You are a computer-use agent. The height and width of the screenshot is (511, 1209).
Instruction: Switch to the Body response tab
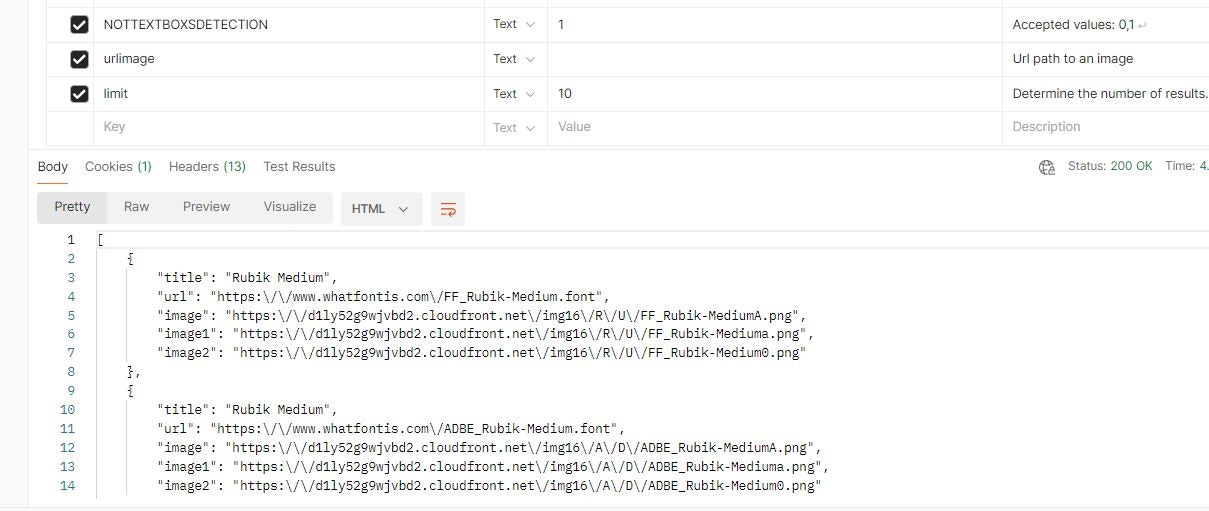click(x=53, y=167)
